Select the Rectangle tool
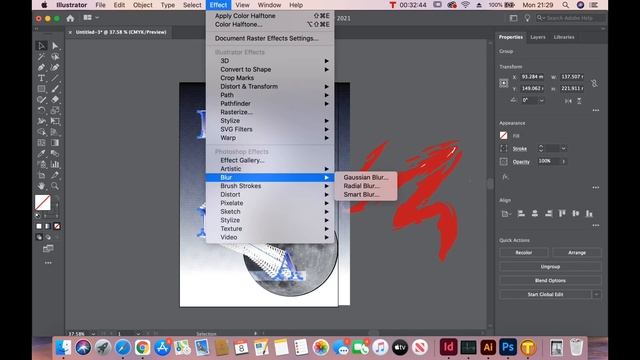This screenshot has height=360, width=640. 41,89
